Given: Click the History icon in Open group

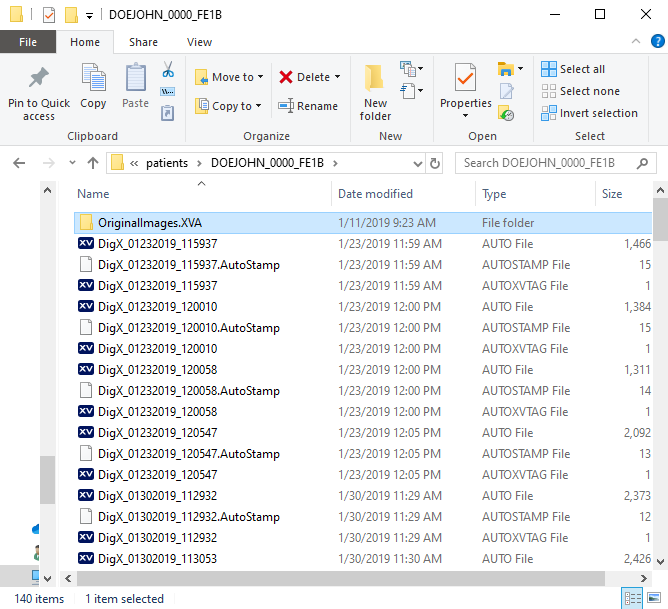Looking at the screenshot, I should (x=506, y=113).
